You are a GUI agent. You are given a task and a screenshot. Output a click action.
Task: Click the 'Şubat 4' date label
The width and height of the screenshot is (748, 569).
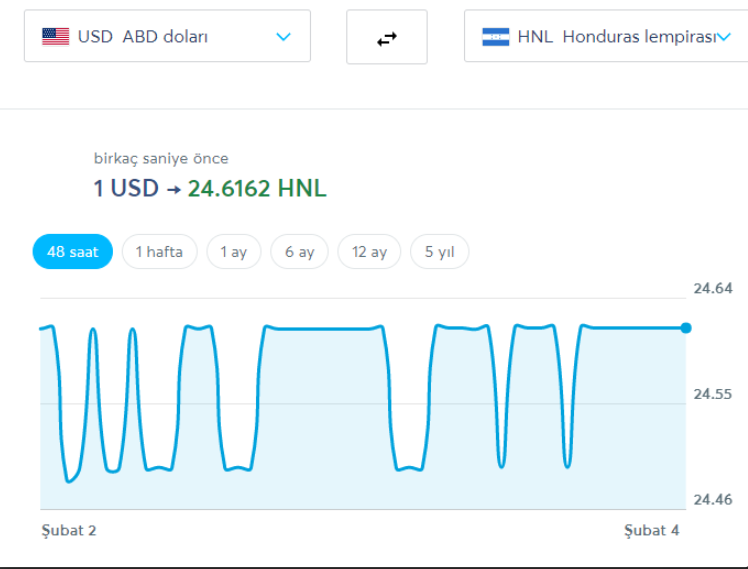(x=651, y=530)
